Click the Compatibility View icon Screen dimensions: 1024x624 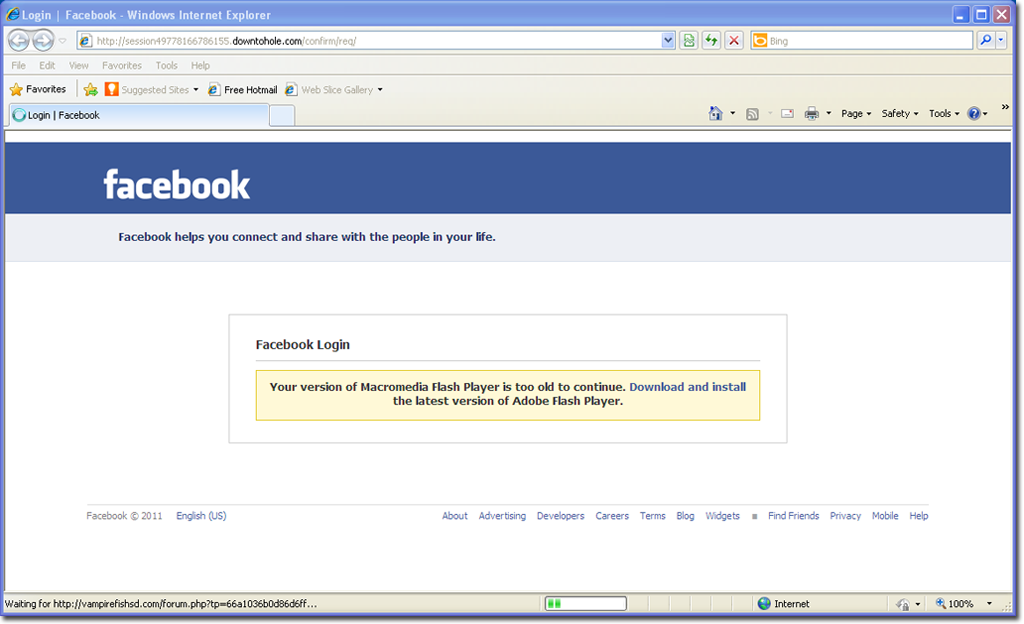pyautogui.click(x=688, y=40)
